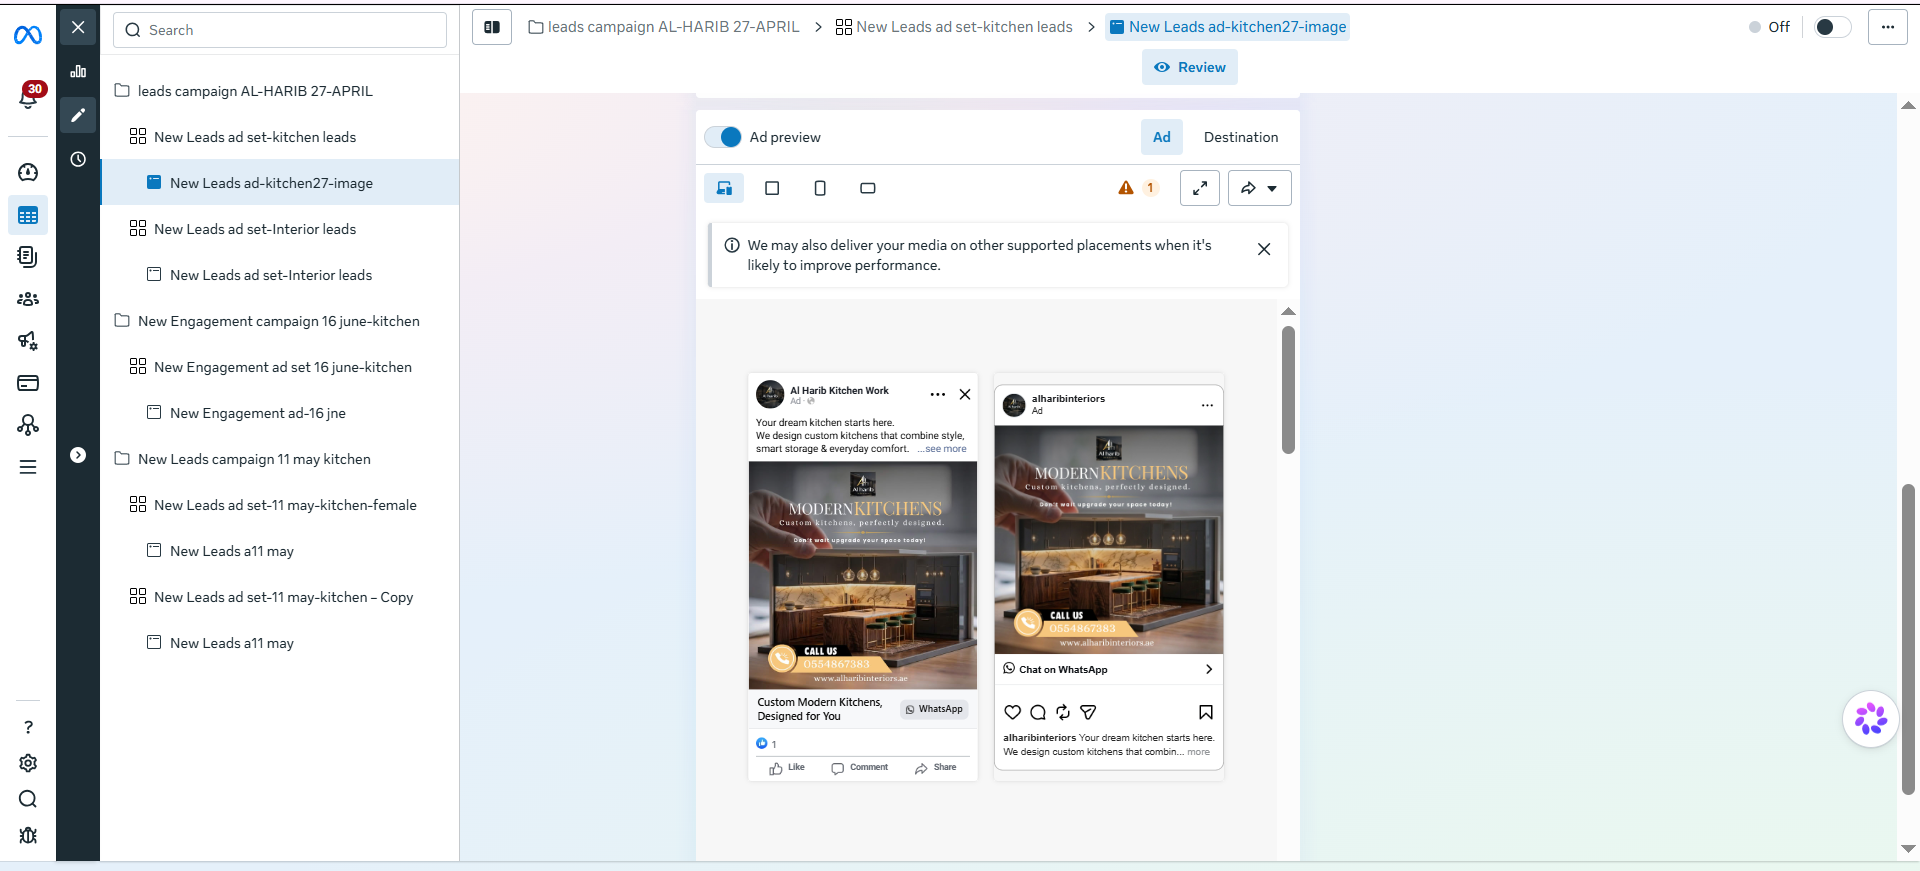Image resolution: width=1920 pixels, height=871 pixels.
Task: Open the All tools hamburger menu
Action: point(28,467)
